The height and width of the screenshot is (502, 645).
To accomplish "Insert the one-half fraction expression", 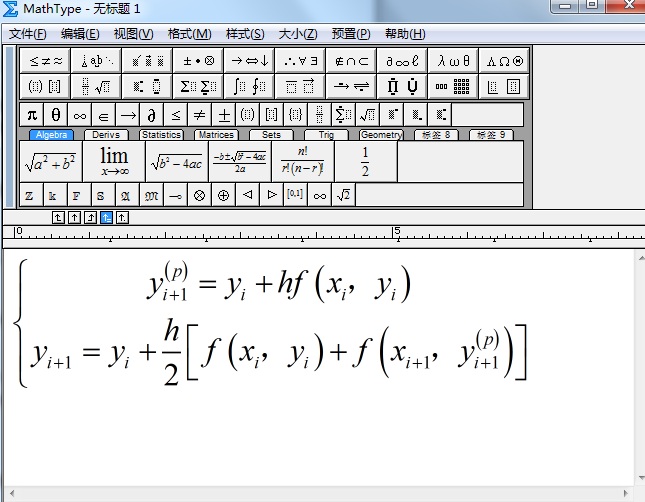I will (x=365, y=161).
